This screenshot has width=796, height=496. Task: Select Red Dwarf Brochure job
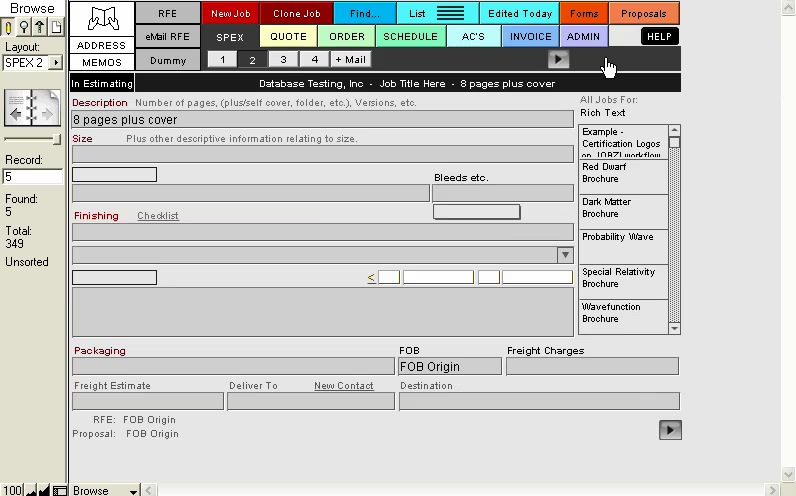pyautogui.click(x=623, y=177)
